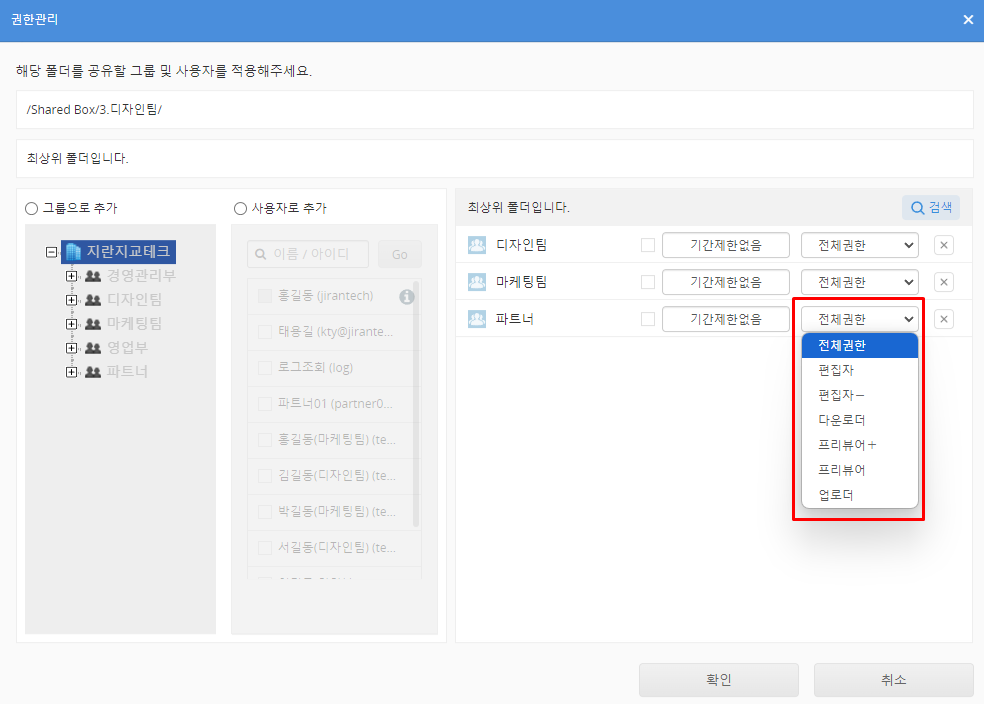The width and height of the screenshot is (984, 704).
Task: Expand the 경영관리부 tree node
Action: point(71,276)
